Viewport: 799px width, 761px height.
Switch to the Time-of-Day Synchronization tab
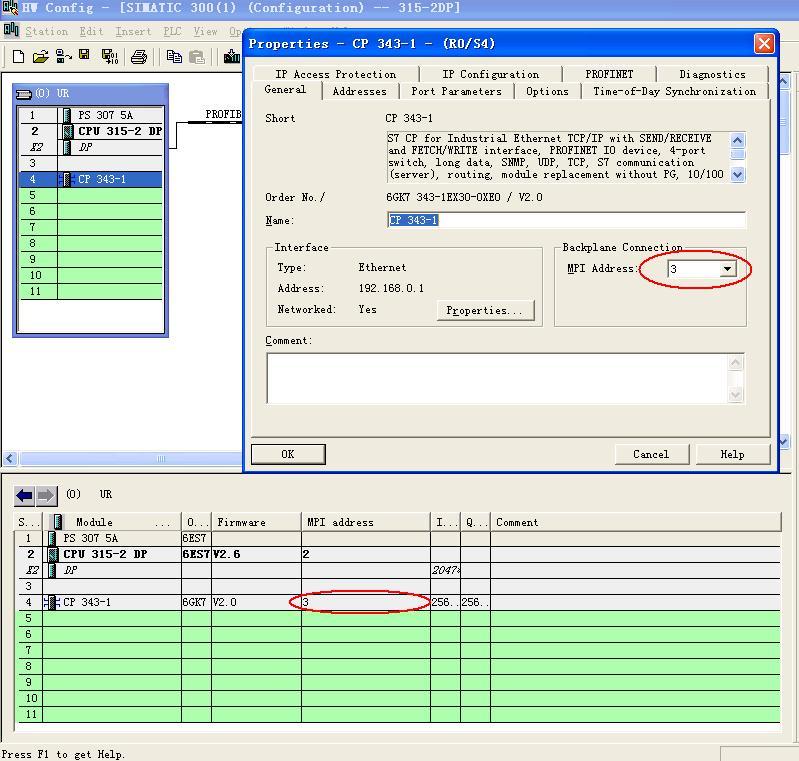(x=674, y=92)
